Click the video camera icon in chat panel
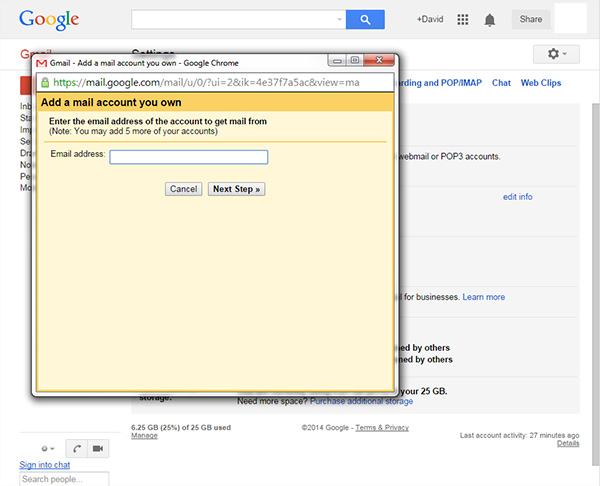This screenshot has height=486, width=600. click(x=98, y=448)
